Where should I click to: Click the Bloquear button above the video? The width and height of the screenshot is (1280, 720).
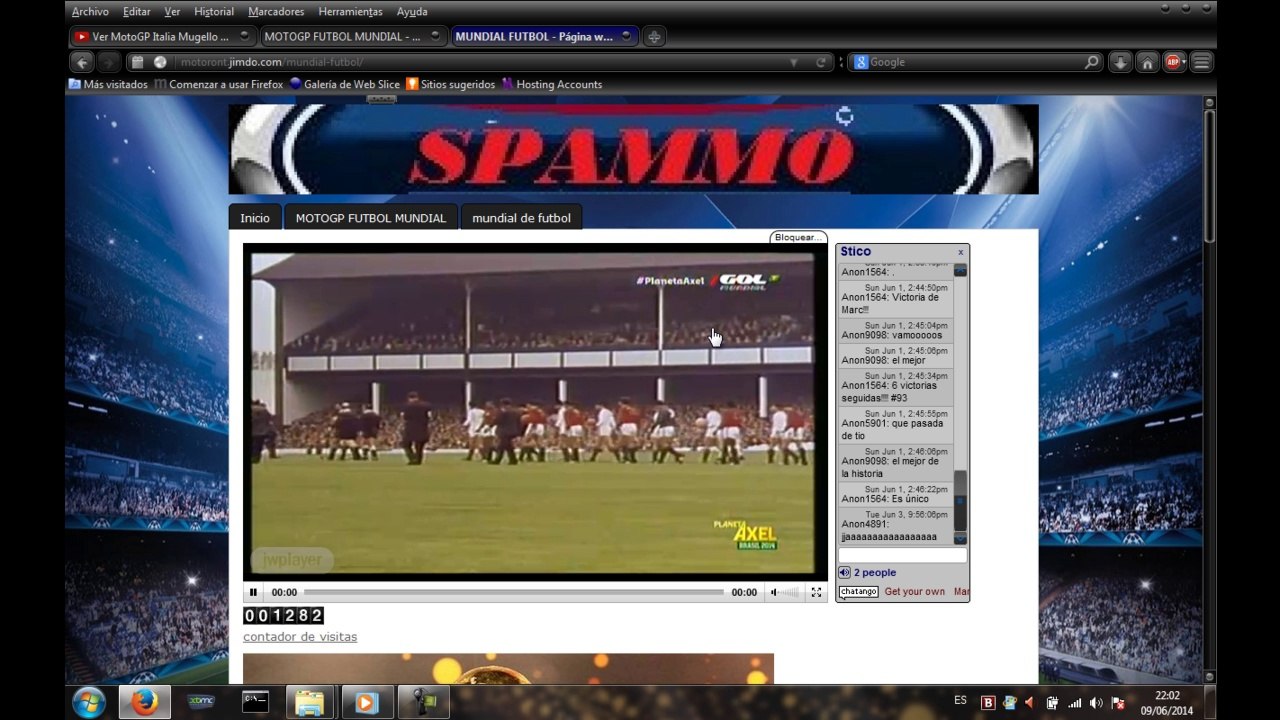tap(798, 238)
